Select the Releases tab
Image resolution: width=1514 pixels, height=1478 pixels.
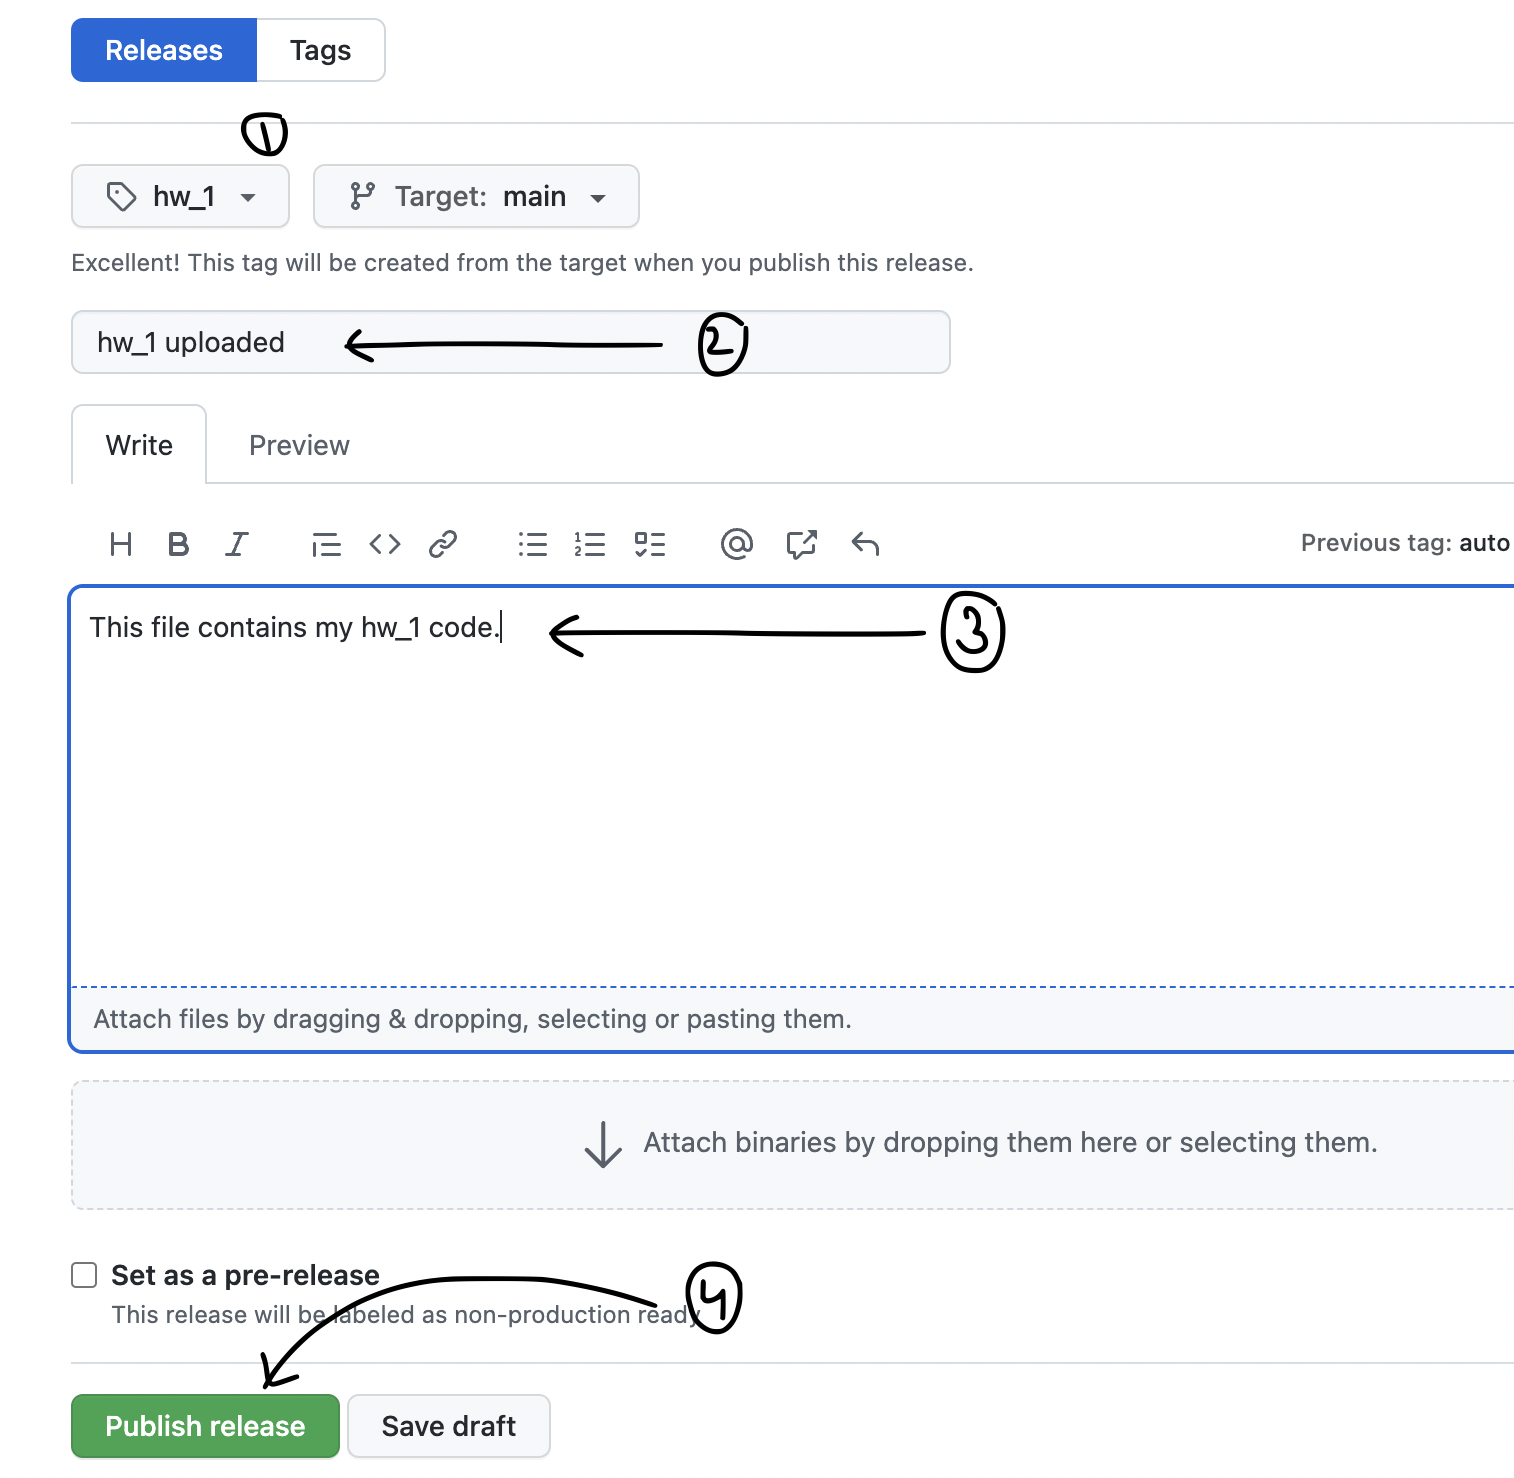click(x=164, y=50)
